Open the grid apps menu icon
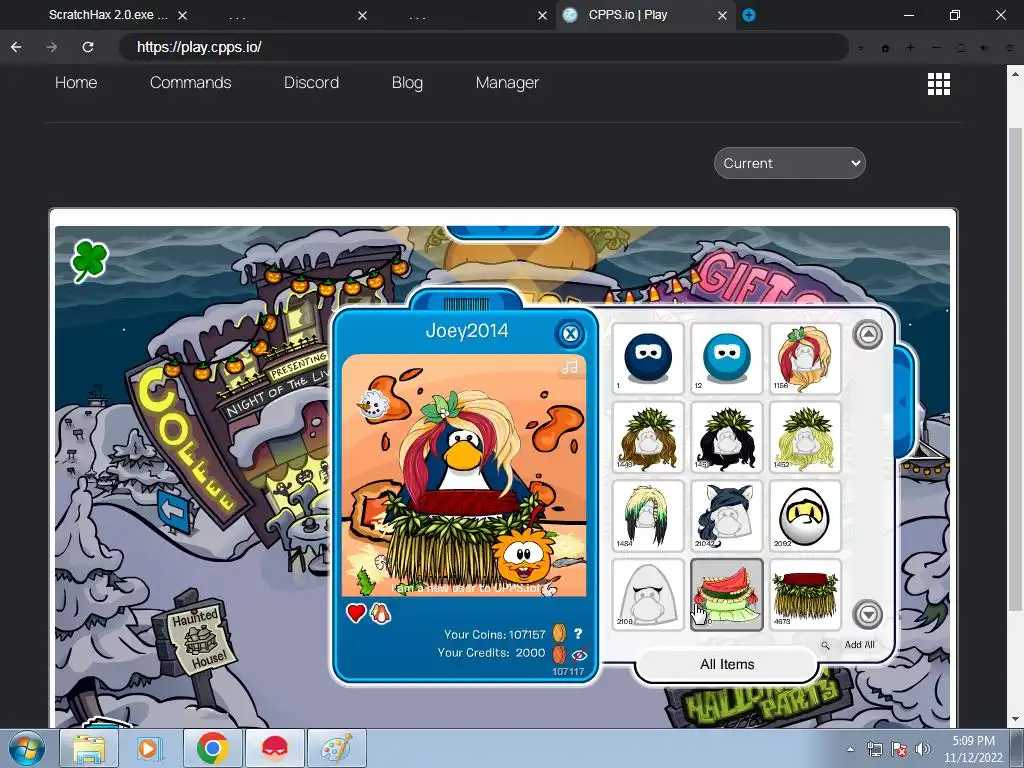The image size is (1024, 768). point(938,84)
